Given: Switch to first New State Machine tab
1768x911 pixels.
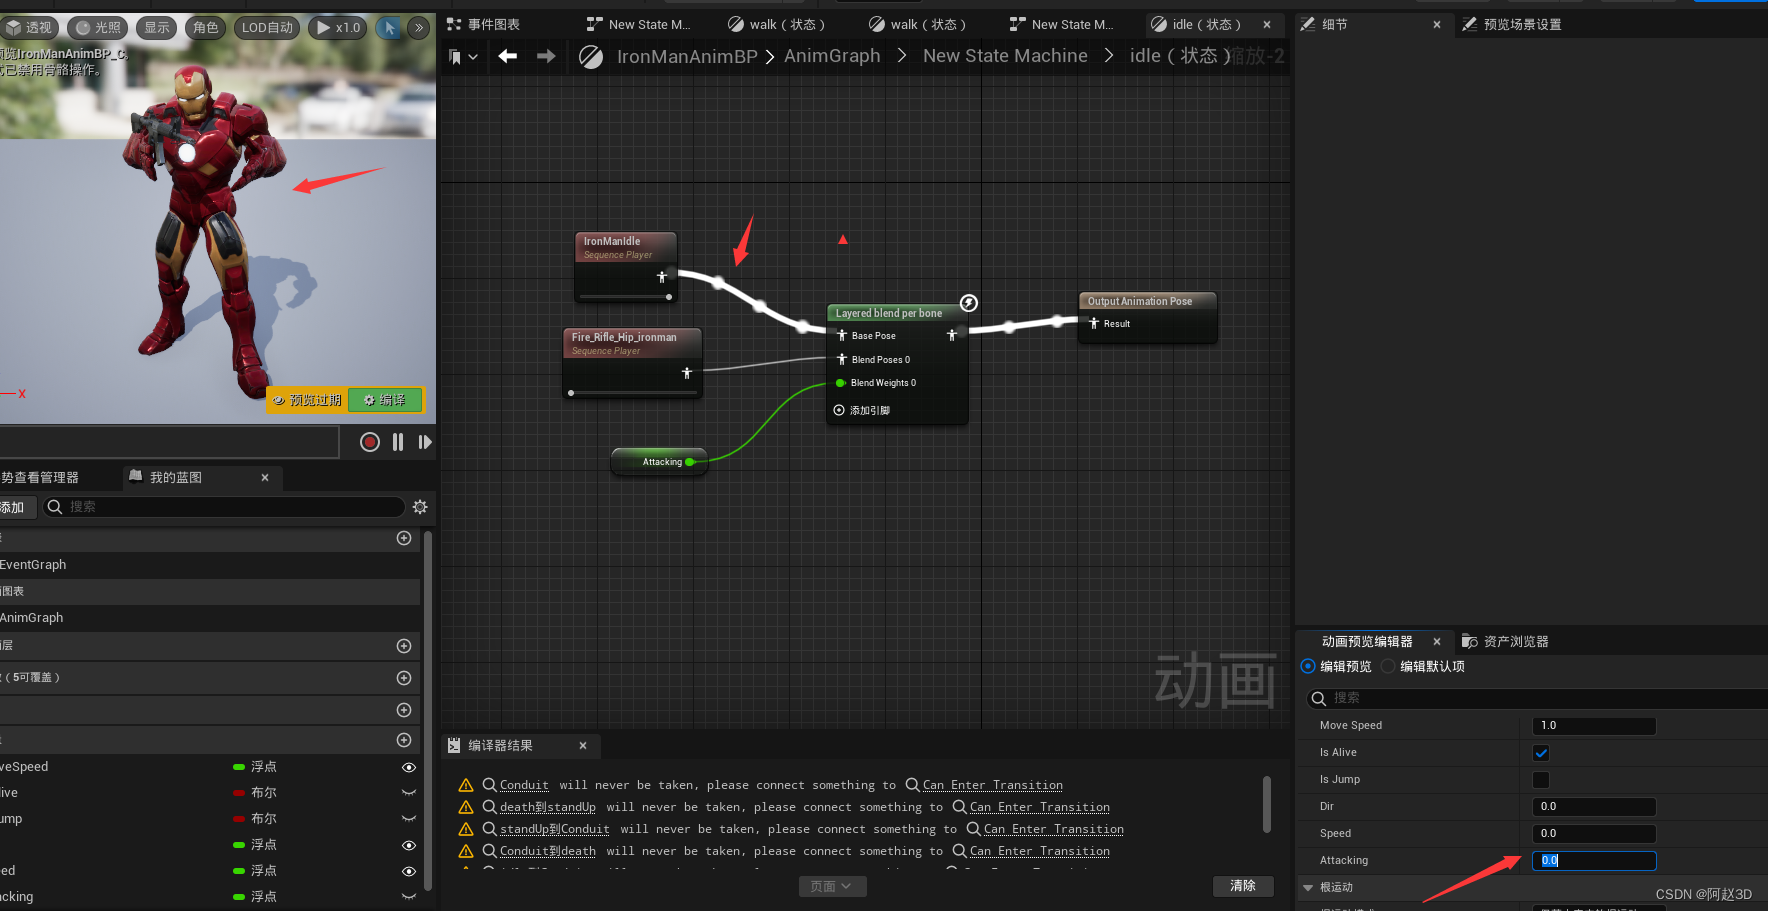Looking at the screenshot, I should tap(638, 24).
